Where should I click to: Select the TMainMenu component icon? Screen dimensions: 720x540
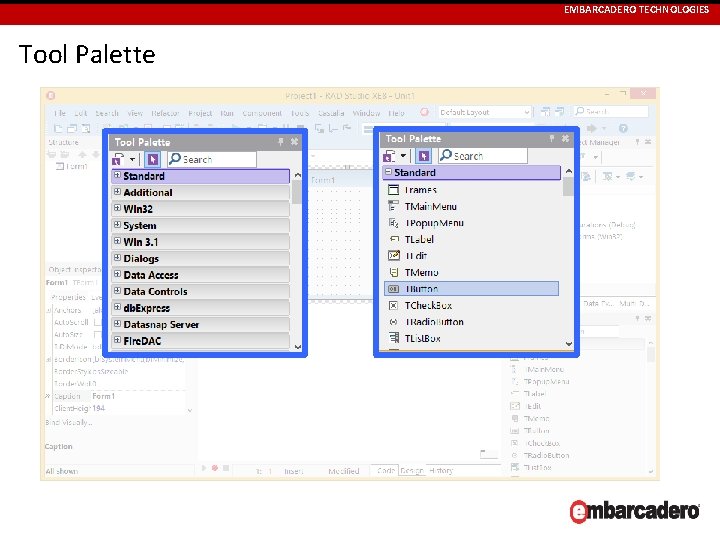[394, 206]
